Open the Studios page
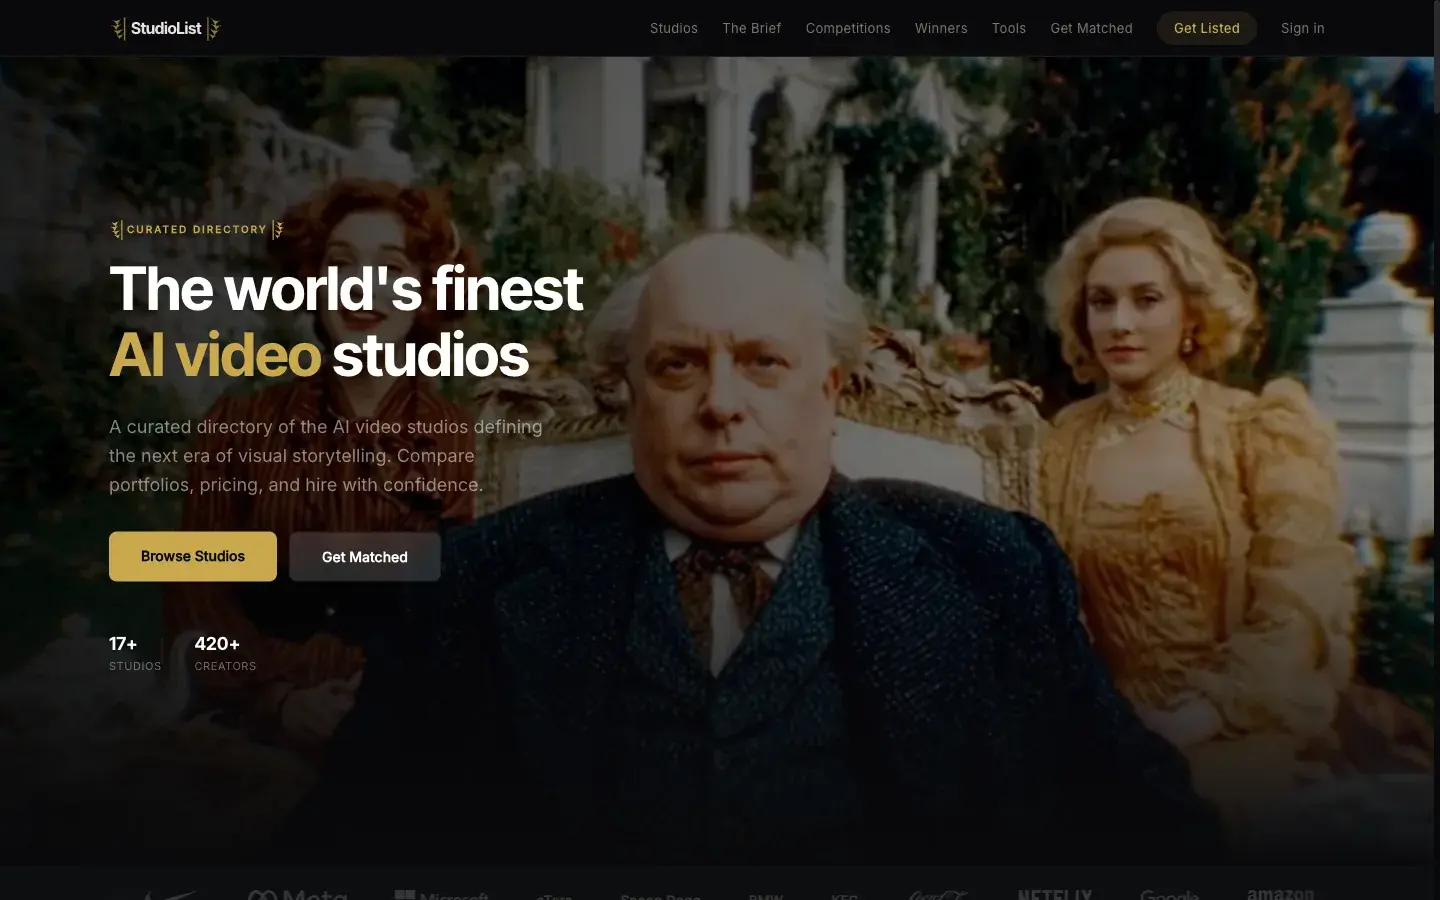The width and height of the screenshot is (1440, 900). coord(673,28)
